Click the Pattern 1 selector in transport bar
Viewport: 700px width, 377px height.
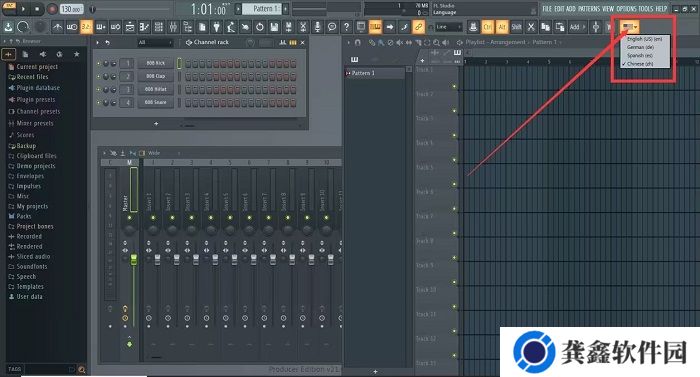pos(262,9)
